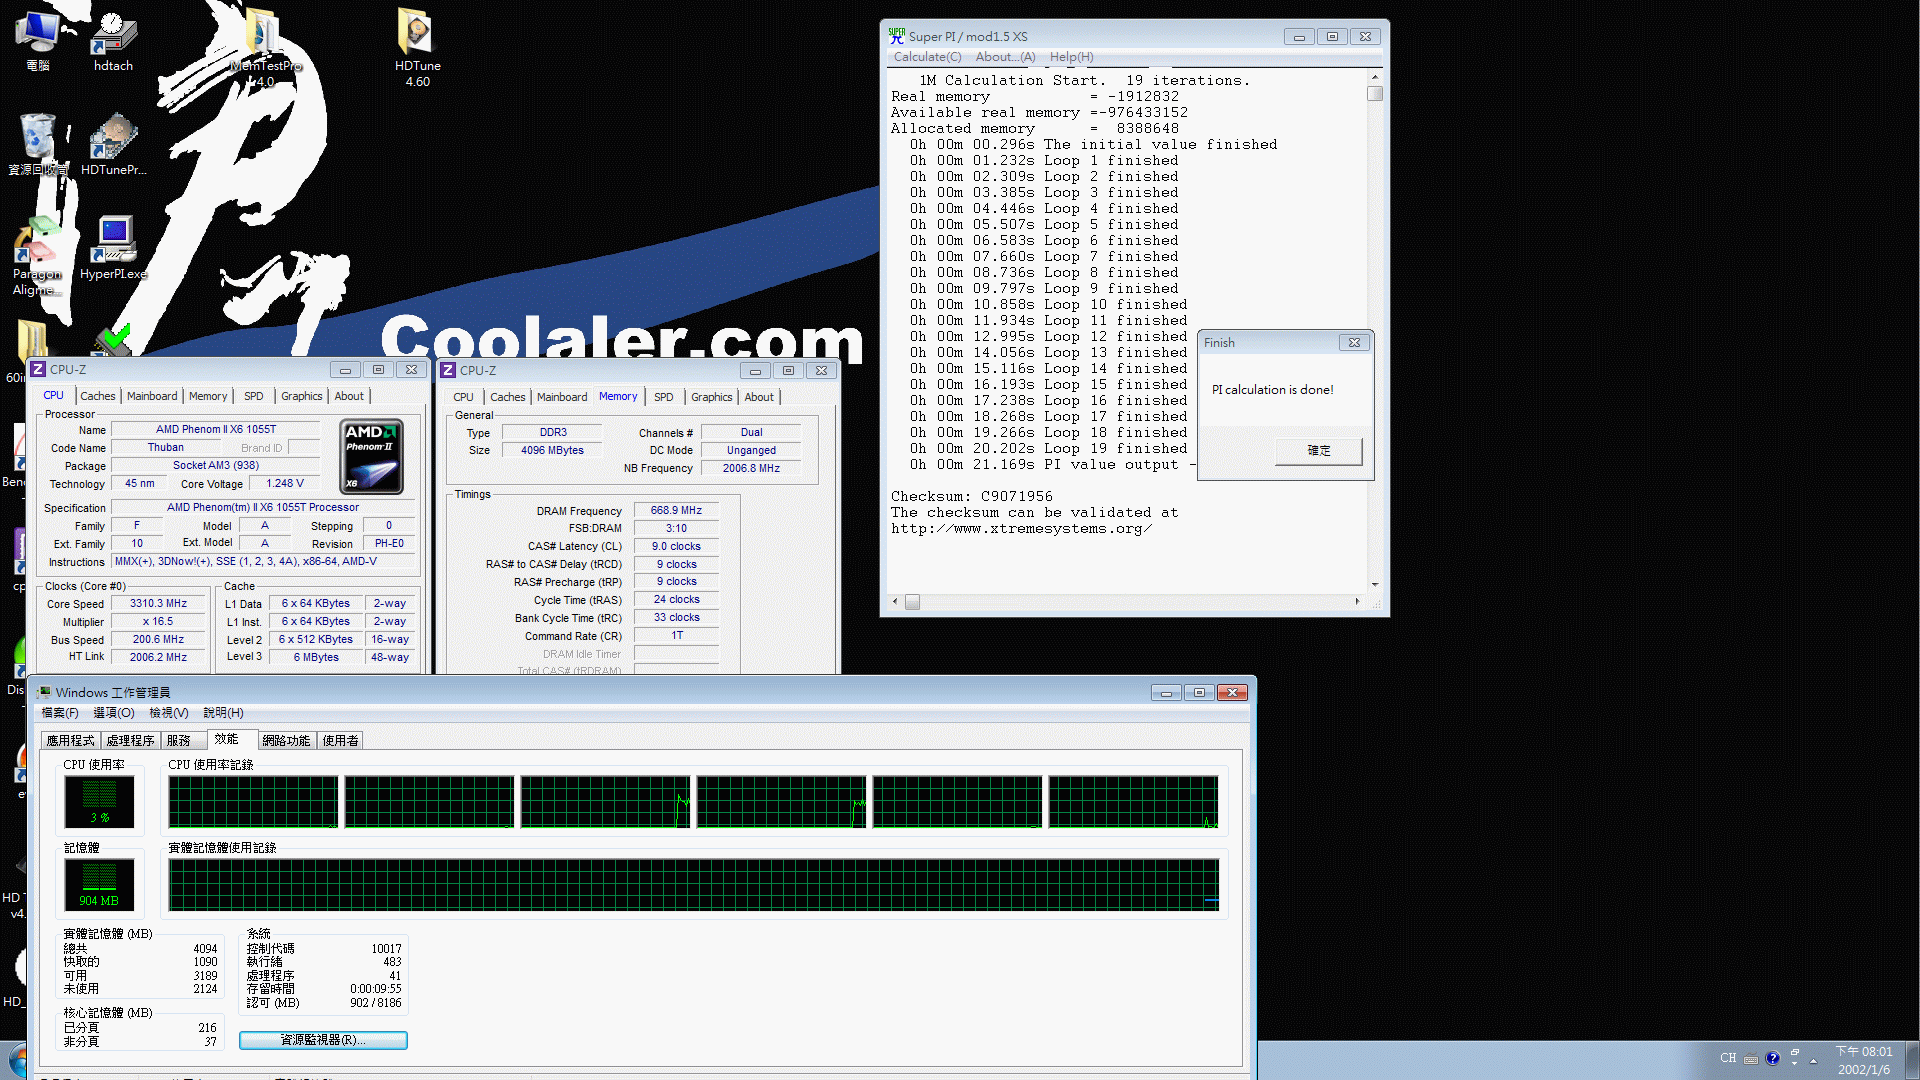Open the 電腦 (Computer) desktop icon
This screenshot has height=1080, width=1920.
pyautogui.click(x=38, y=40)
